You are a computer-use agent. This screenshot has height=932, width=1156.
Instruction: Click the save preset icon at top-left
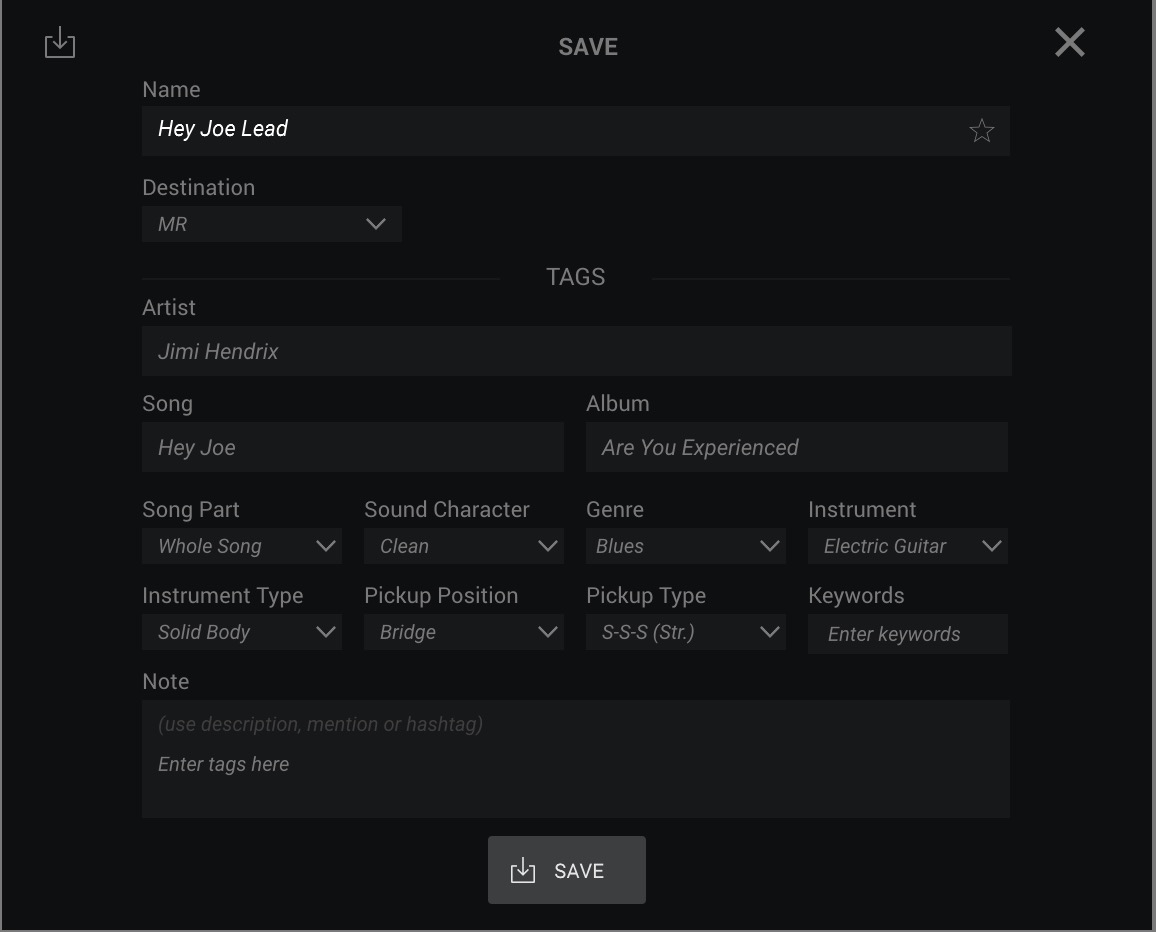(x=60, y=43)
